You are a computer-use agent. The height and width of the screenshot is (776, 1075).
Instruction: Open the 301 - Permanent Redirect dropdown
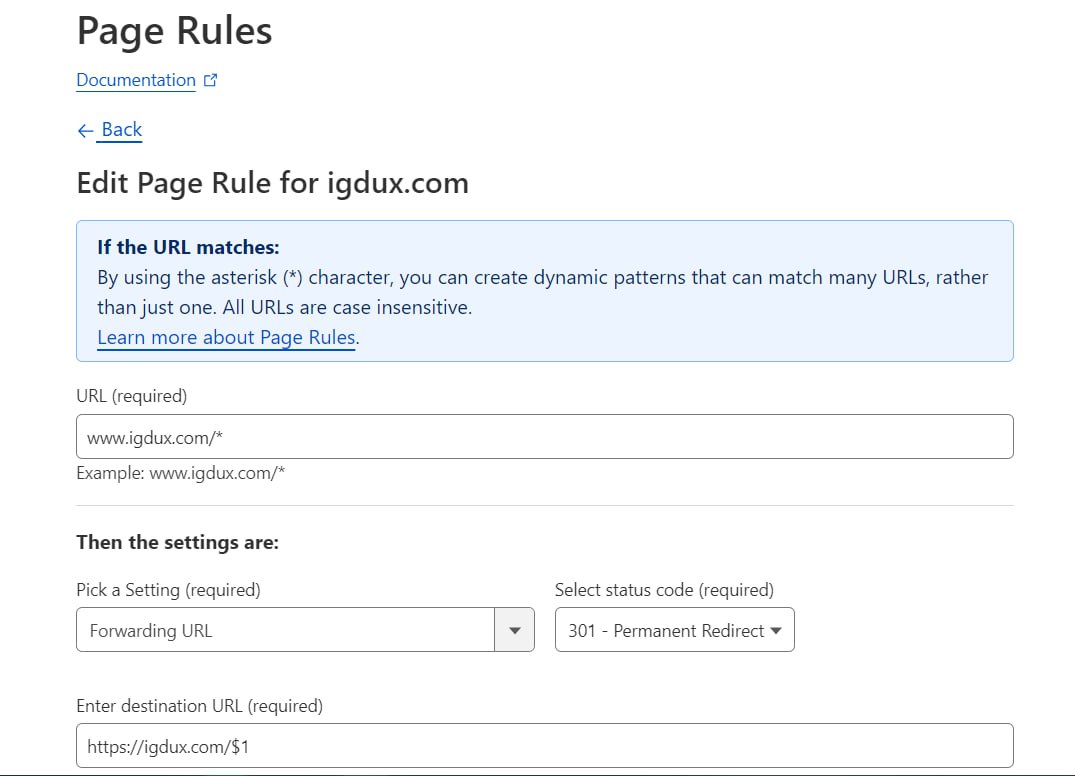click(x=666, y=631)
